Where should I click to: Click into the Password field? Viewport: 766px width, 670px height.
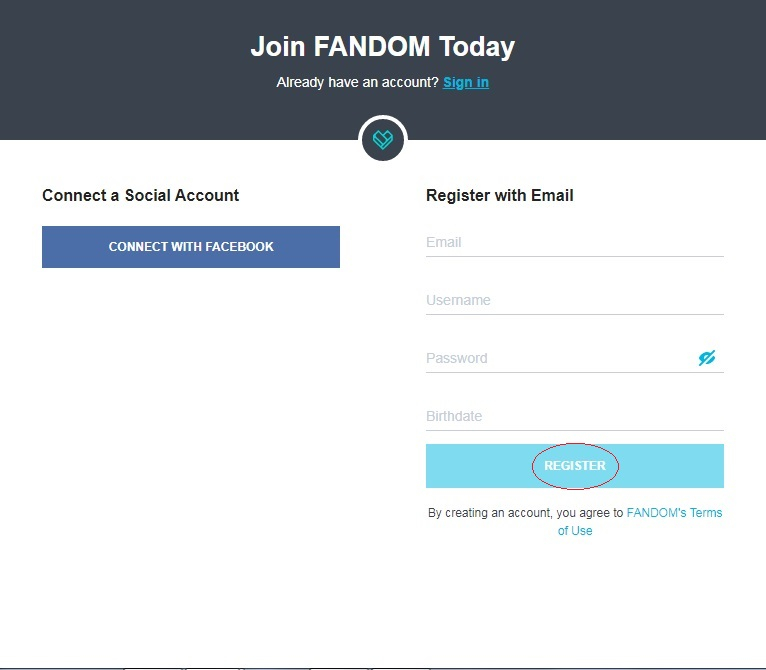pos(560,358)
